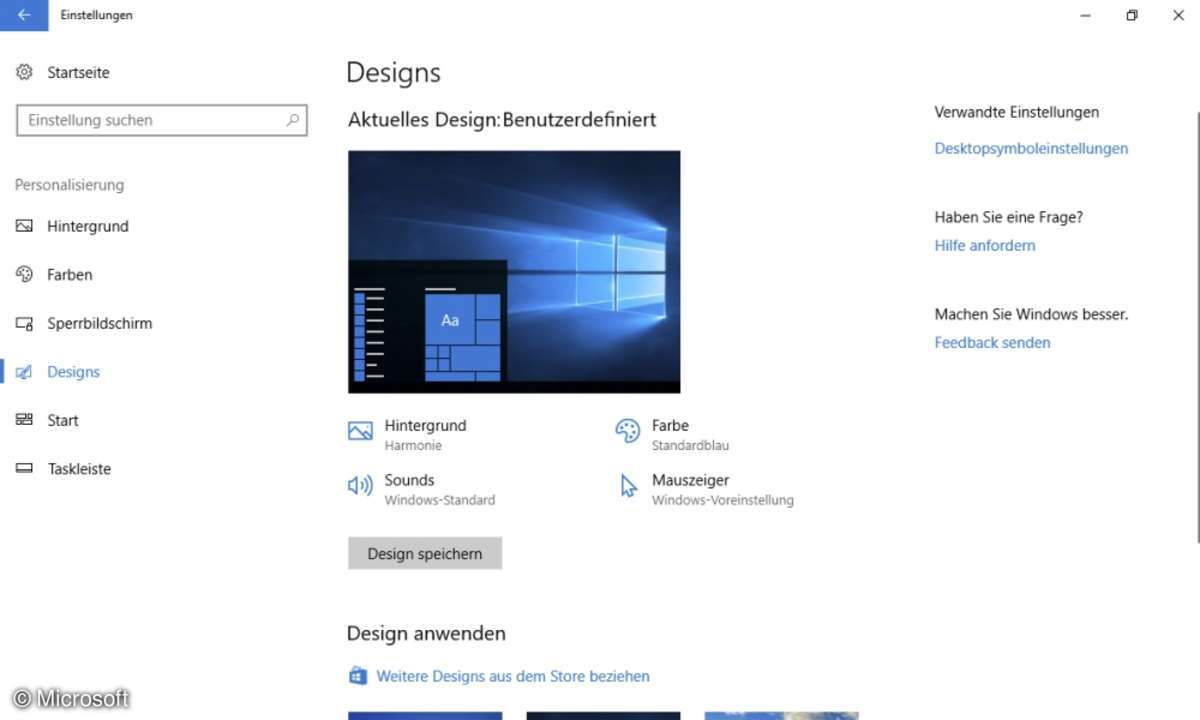Image resolution: width=1200 pixels, height=720 pixels.
Task: Open Weitere Designs aus dem Store beziehen
Action: pyautogui.click(x=513, y=676)
